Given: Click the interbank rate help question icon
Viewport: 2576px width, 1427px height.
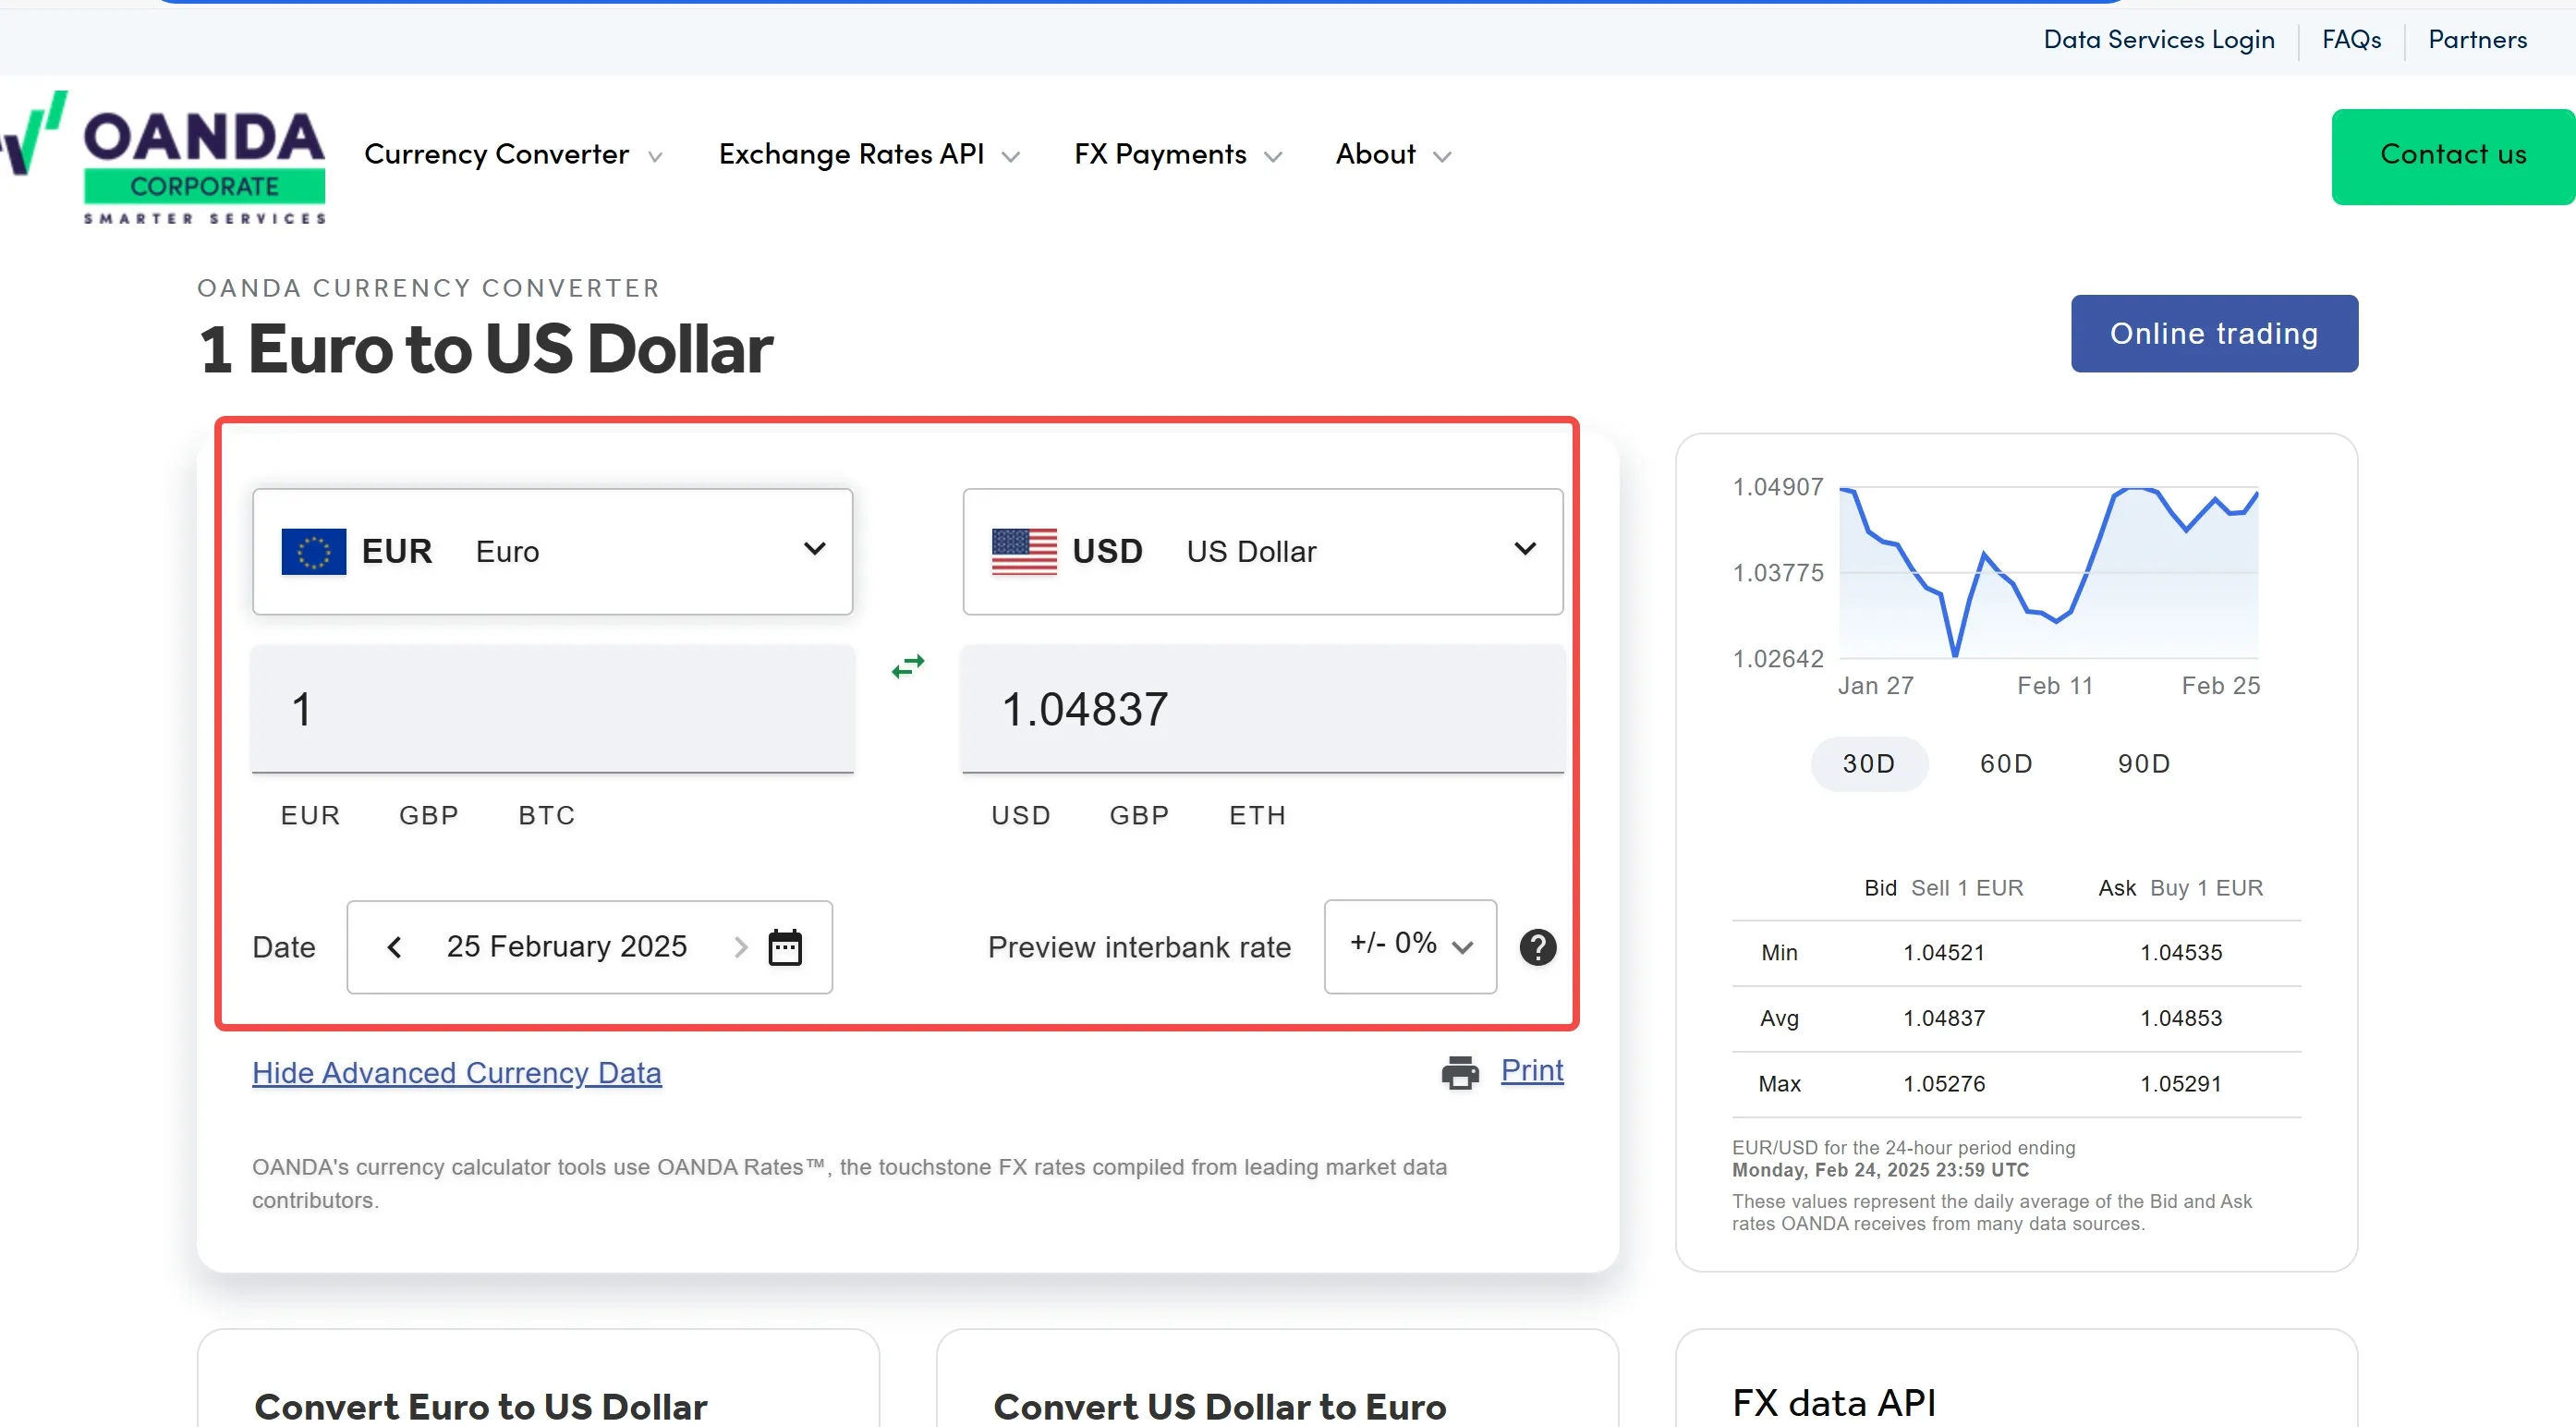Looking at the screenshot, I should point(1538,947).
